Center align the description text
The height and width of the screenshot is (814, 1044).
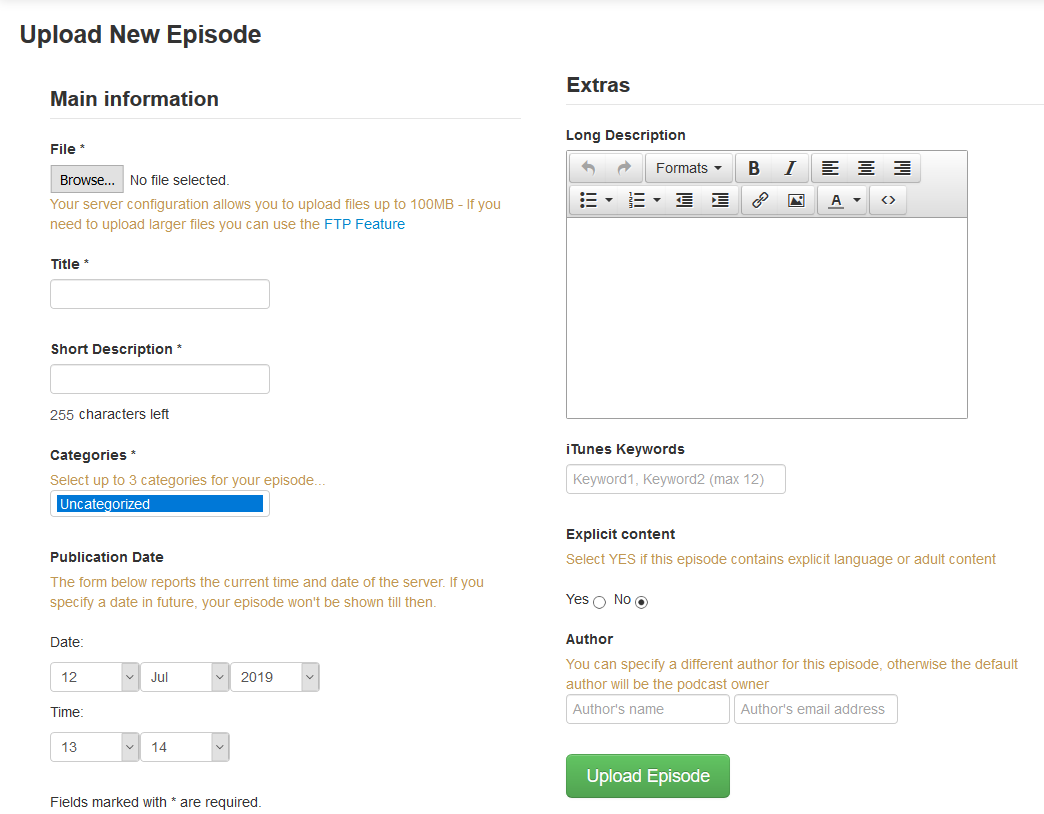coord(866,168)
